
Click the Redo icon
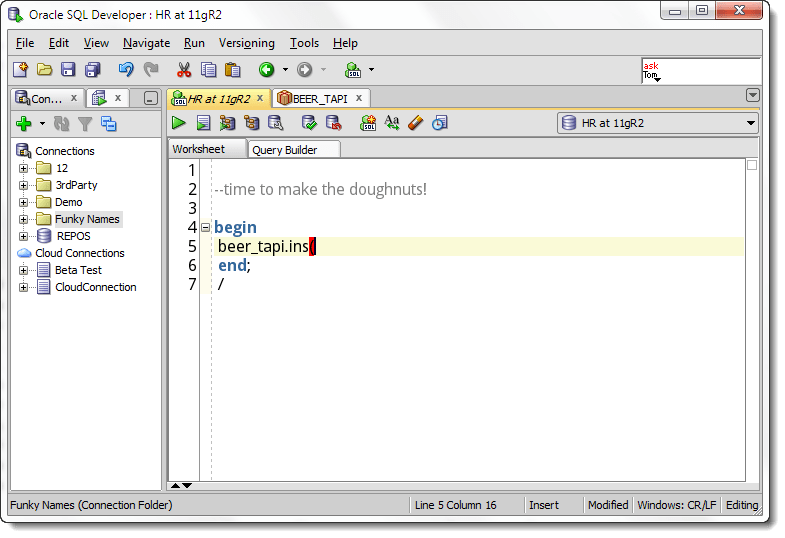pos(151,70)
